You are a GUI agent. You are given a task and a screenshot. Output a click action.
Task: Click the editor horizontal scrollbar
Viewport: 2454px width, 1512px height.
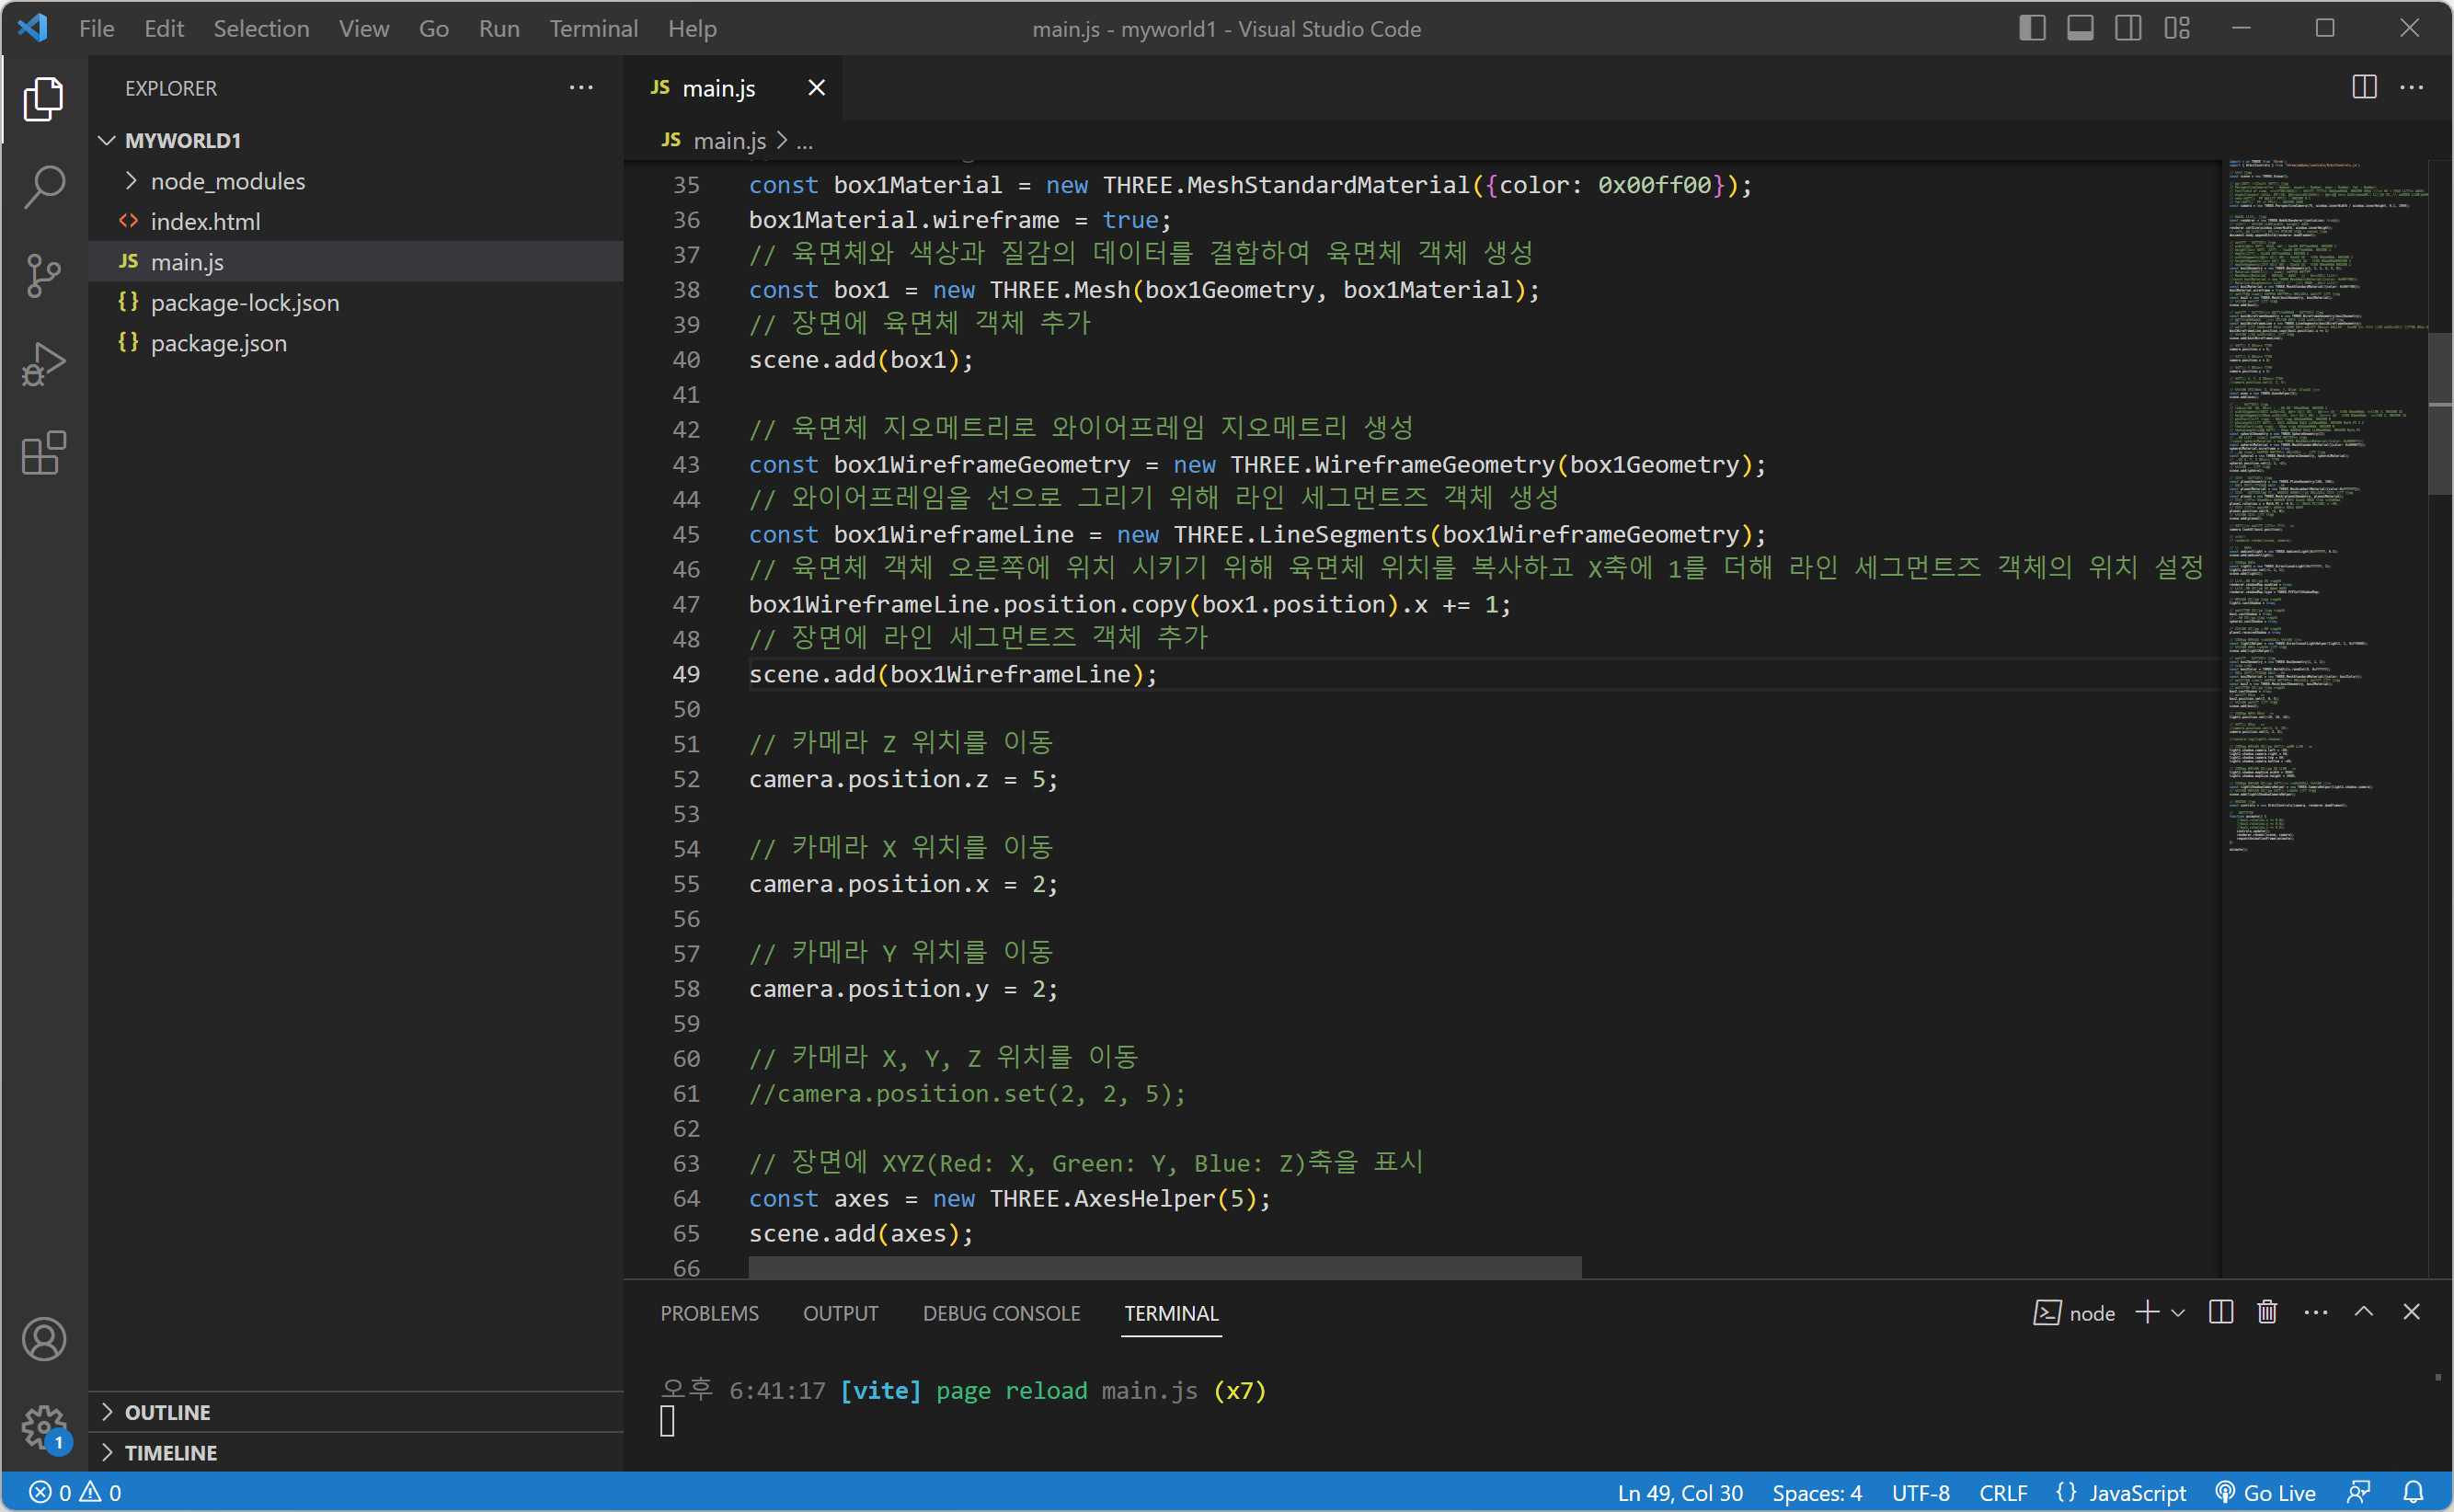tap(1164, 1267)
